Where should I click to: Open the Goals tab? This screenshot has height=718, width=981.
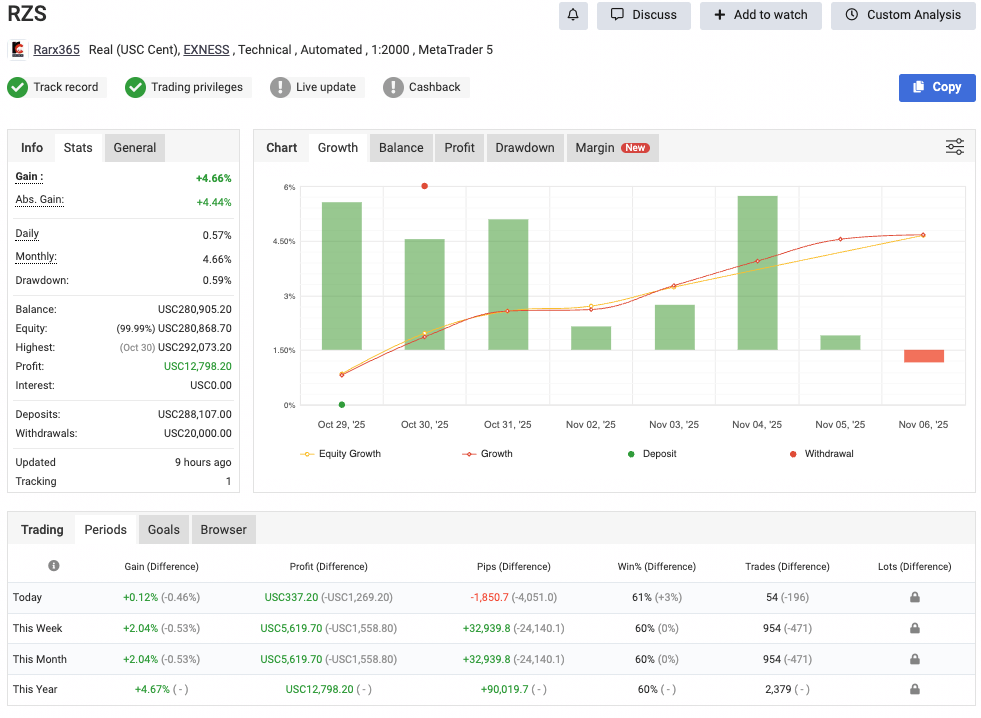click(163, 529)
